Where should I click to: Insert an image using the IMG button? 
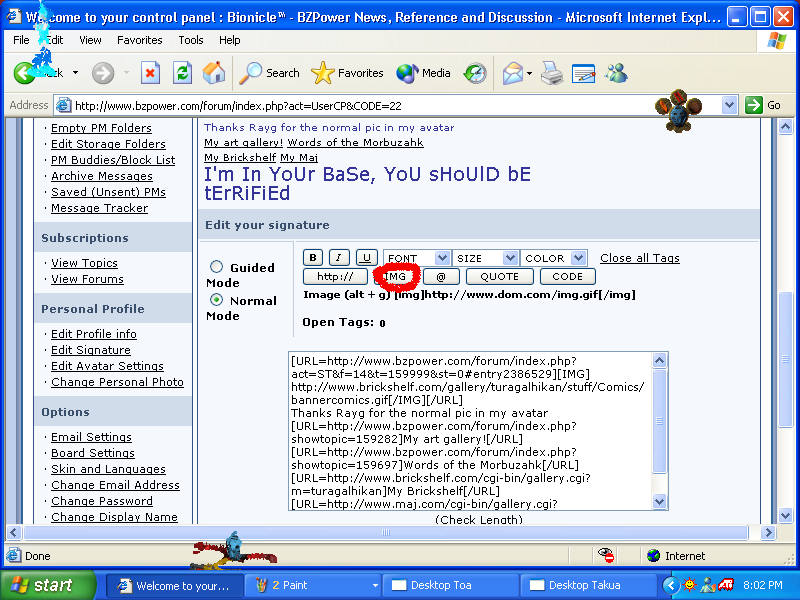tap(395, 276)
